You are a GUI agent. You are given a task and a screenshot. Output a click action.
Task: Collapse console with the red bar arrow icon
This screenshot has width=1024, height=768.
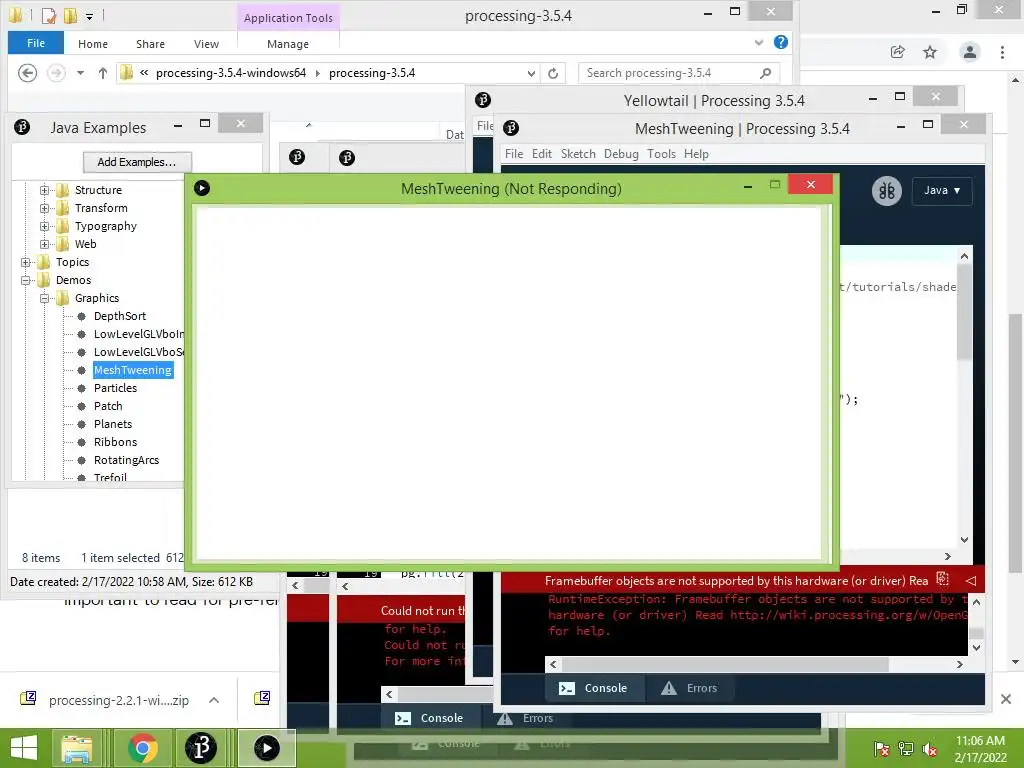pos(970,580)
